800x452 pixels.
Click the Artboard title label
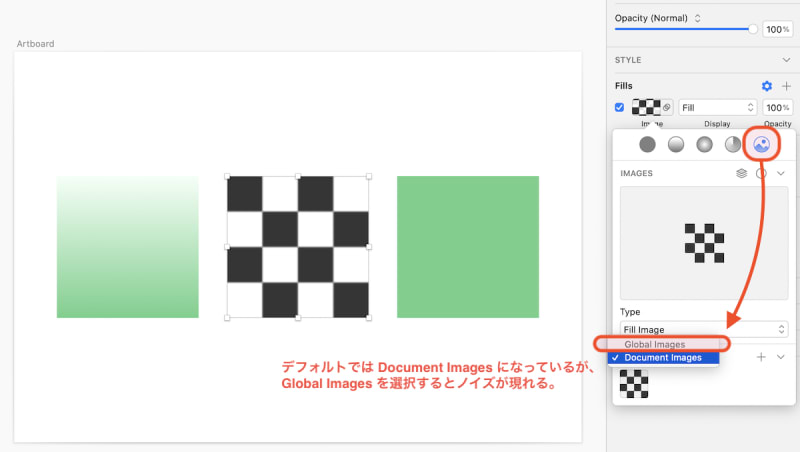(x=35, y=44)
